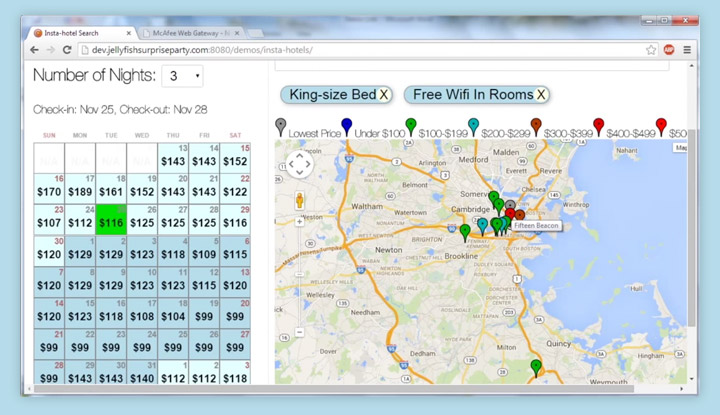The image size is (720, 415).
Task: Open the Chrome hamburger menu
Action: tap(687, 49)
